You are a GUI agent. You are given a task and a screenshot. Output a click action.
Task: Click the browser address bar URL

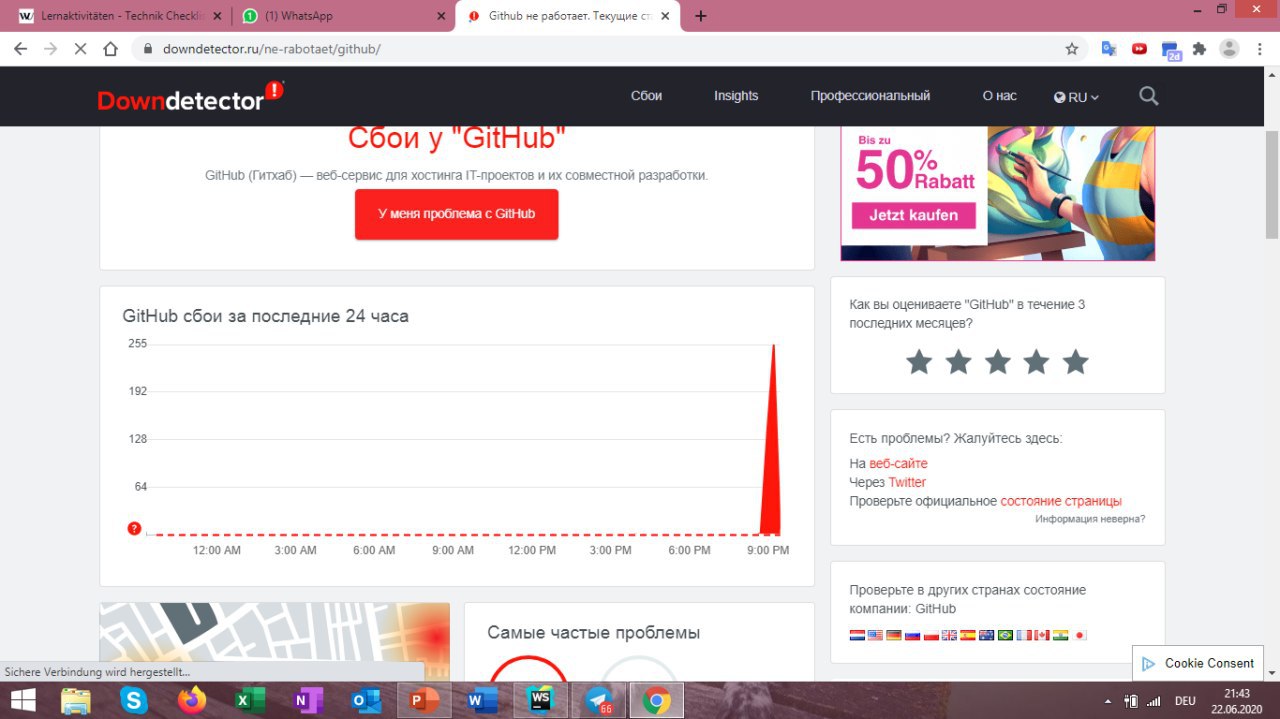coord(271,48)
